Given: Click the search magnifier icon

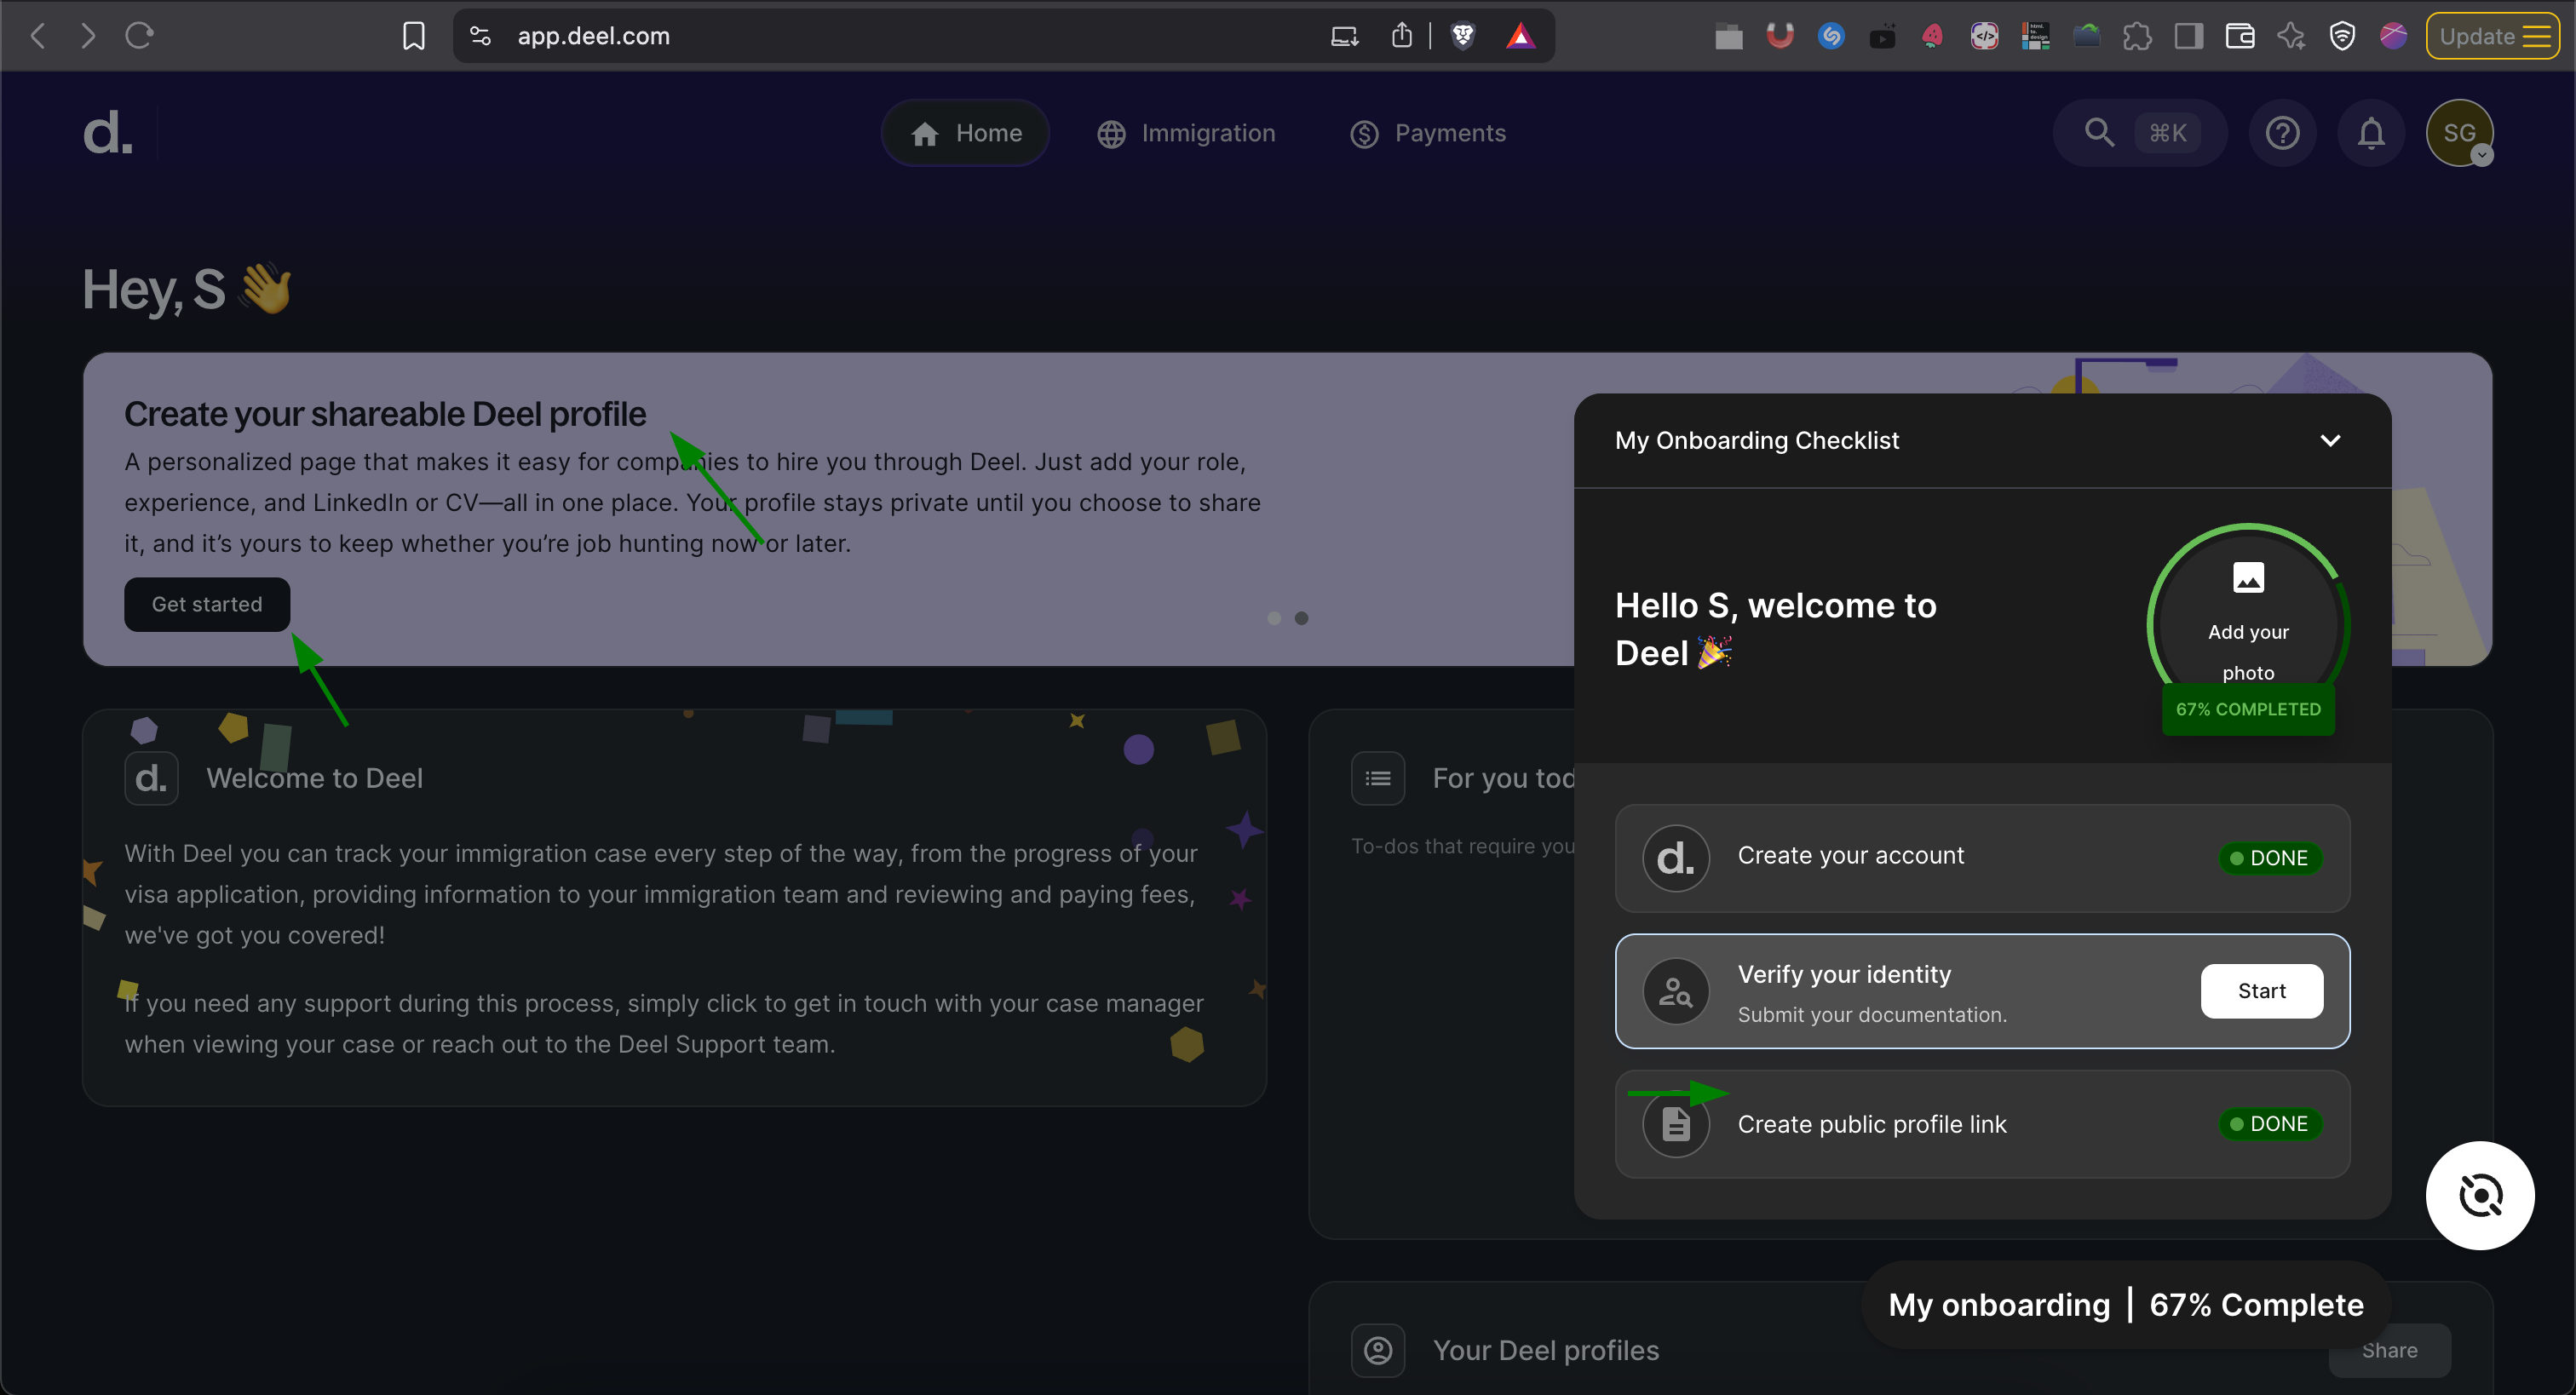Looking at the screenshot, I should 2099,133.
